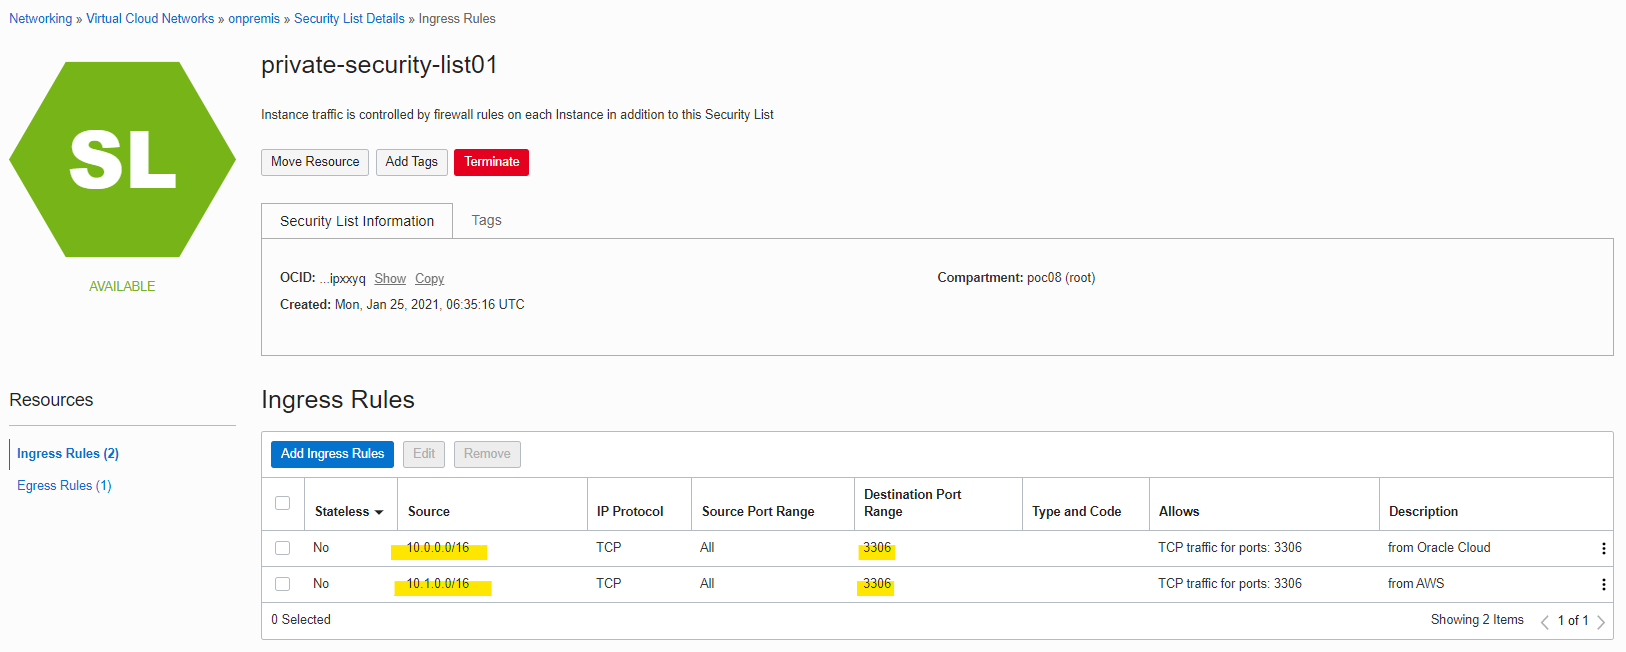The width and height of the screenshot is (1626, 652).
Task: Click the green SL security list icon
Action: pos(122,160)
